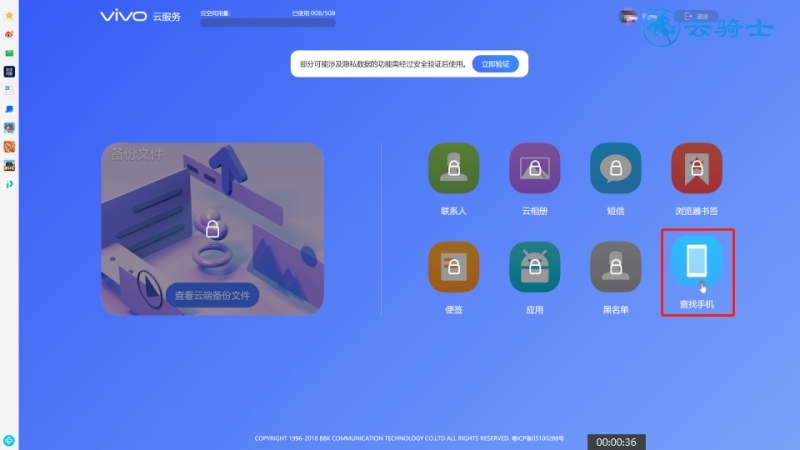Click the 浏览器书签 label text

(x=697, y=211)
